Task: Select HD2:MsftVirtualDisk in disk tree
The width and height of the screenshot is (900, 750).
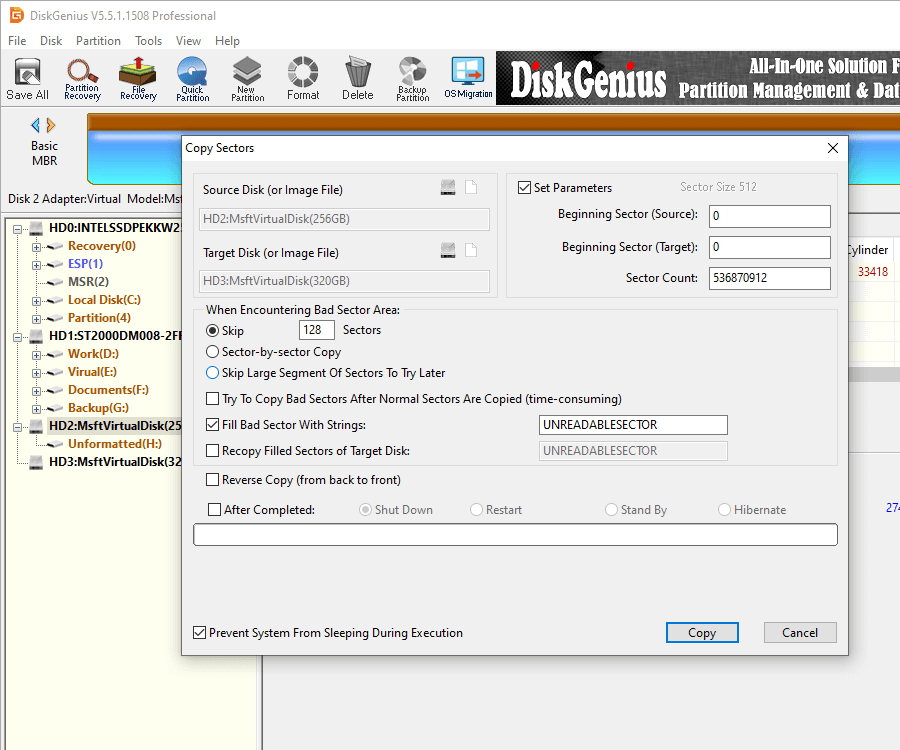Action: click(x=115, y=426)
